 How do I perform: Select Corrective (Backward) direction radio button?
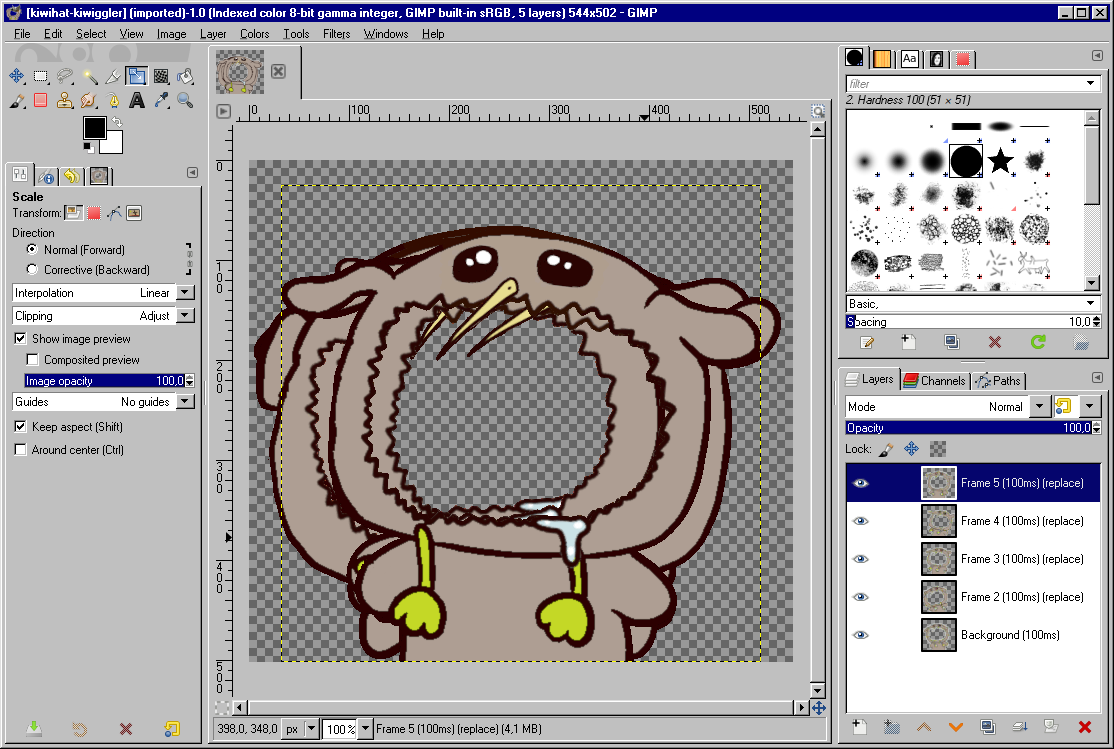click(32, 269)
